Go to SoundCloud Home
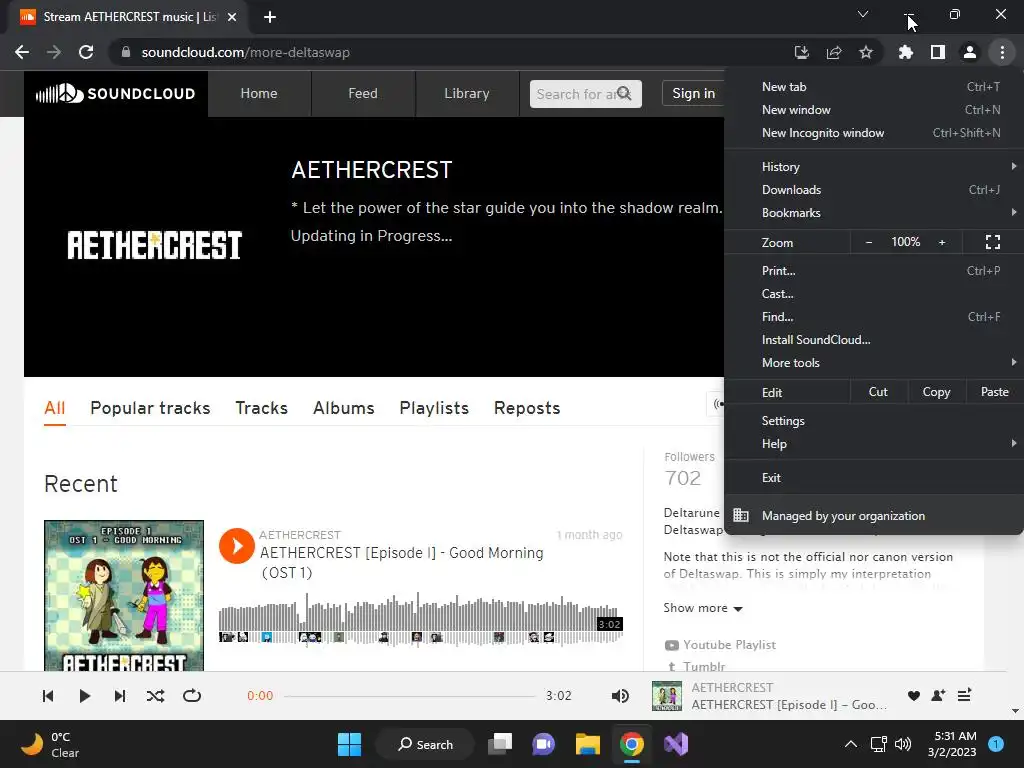 [x=259, y=93]
